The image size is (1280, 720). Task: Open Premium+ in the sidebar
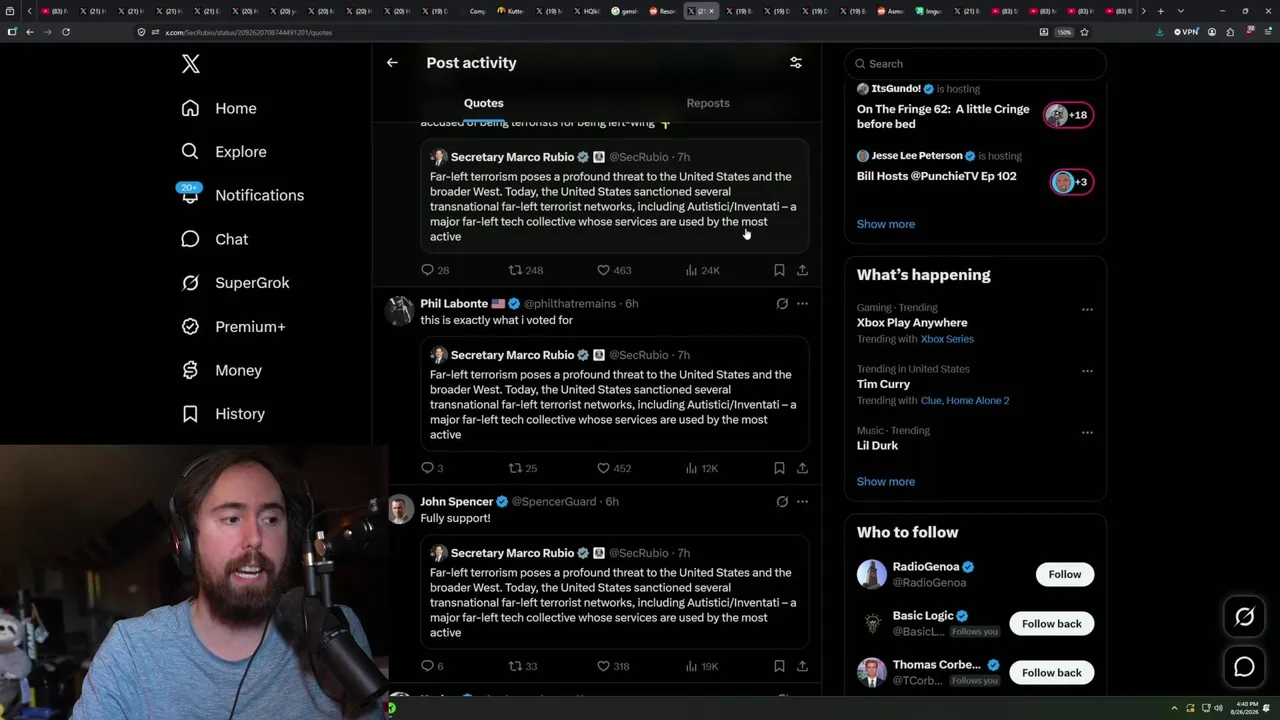tap(233, 327)
